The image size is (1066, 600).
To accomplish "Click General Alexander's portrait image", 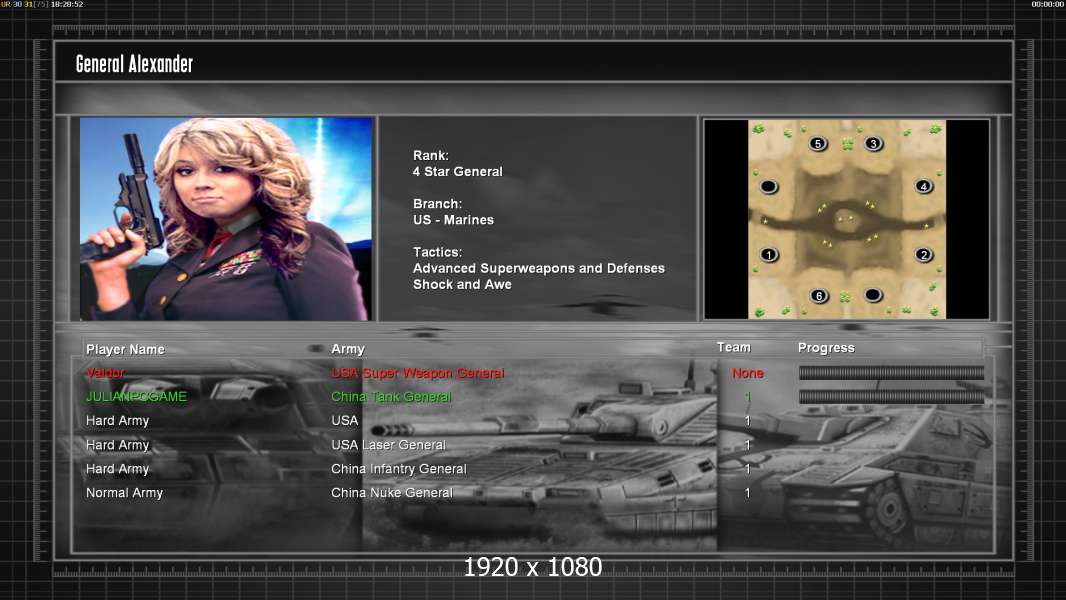I will (x=226, y=219).
